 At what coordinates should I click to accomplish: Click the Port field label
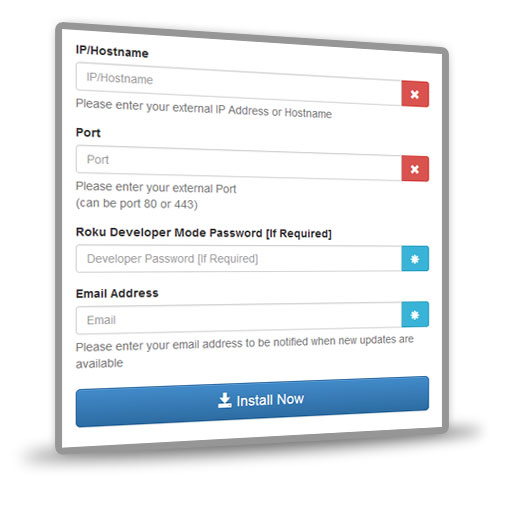(88, 133)
